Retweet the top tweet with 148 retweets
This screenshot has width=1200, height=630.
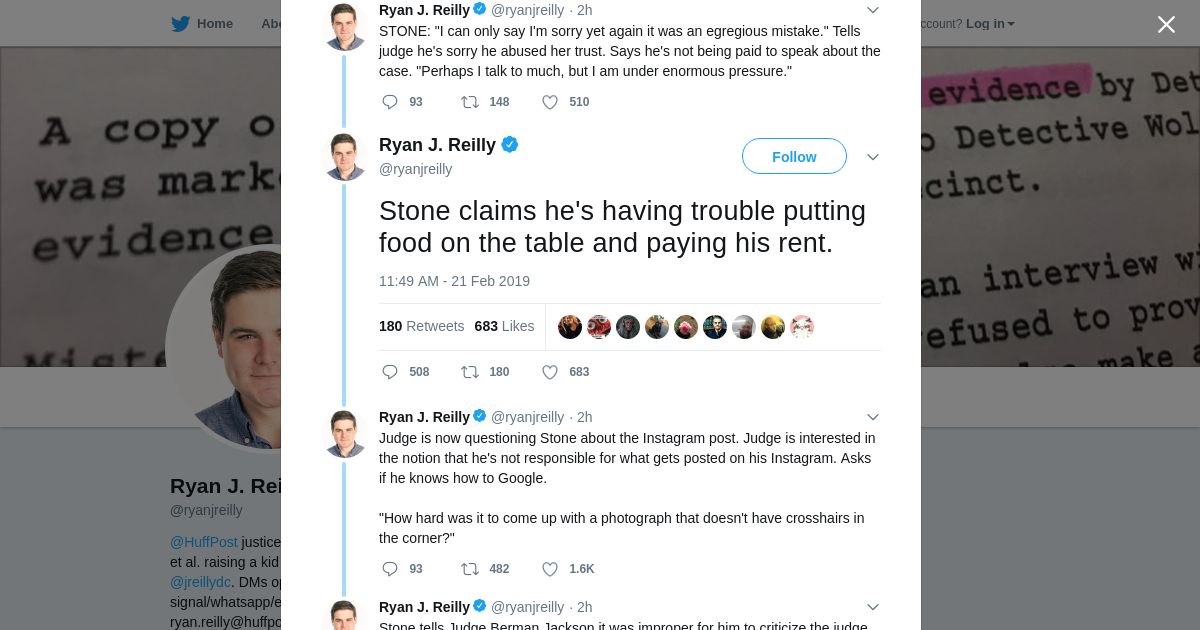470,102
